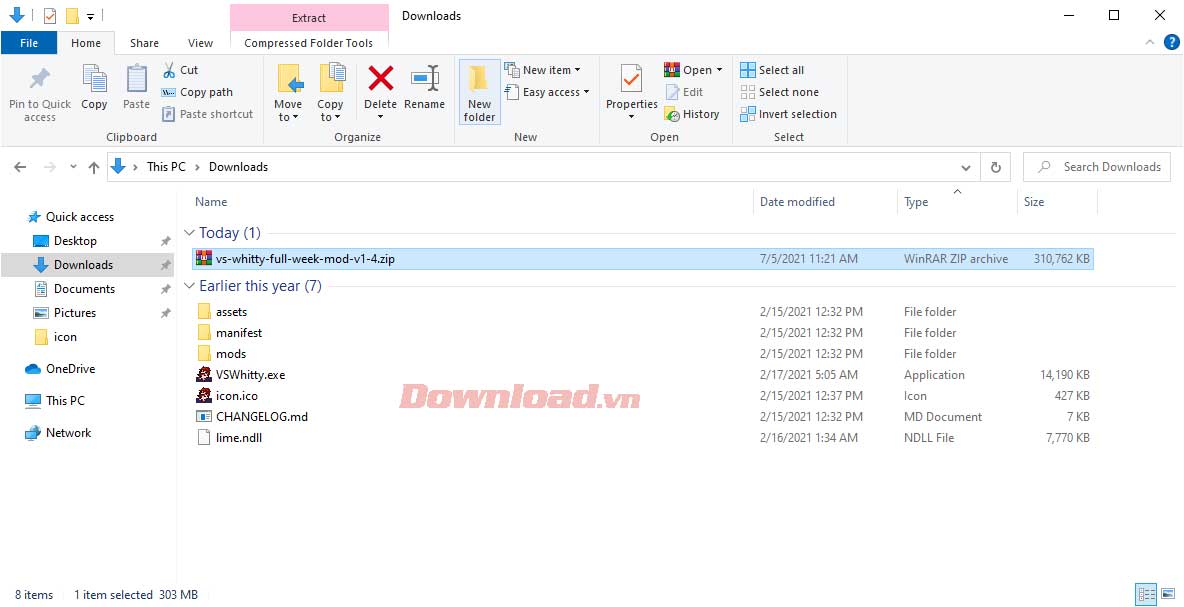Click the Edit ribbon item
Viewport: 1184px width, 607px height.
[x=684, y=92]
